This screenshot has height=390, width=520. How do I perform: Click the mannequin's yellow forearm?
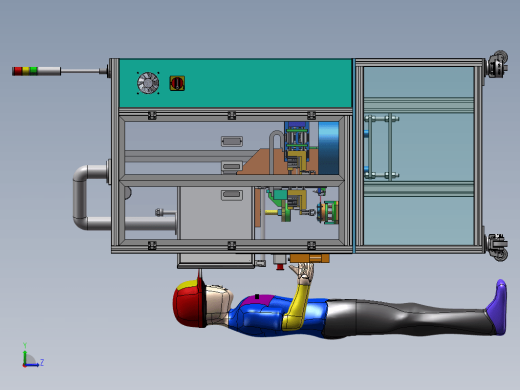[297, 307]
